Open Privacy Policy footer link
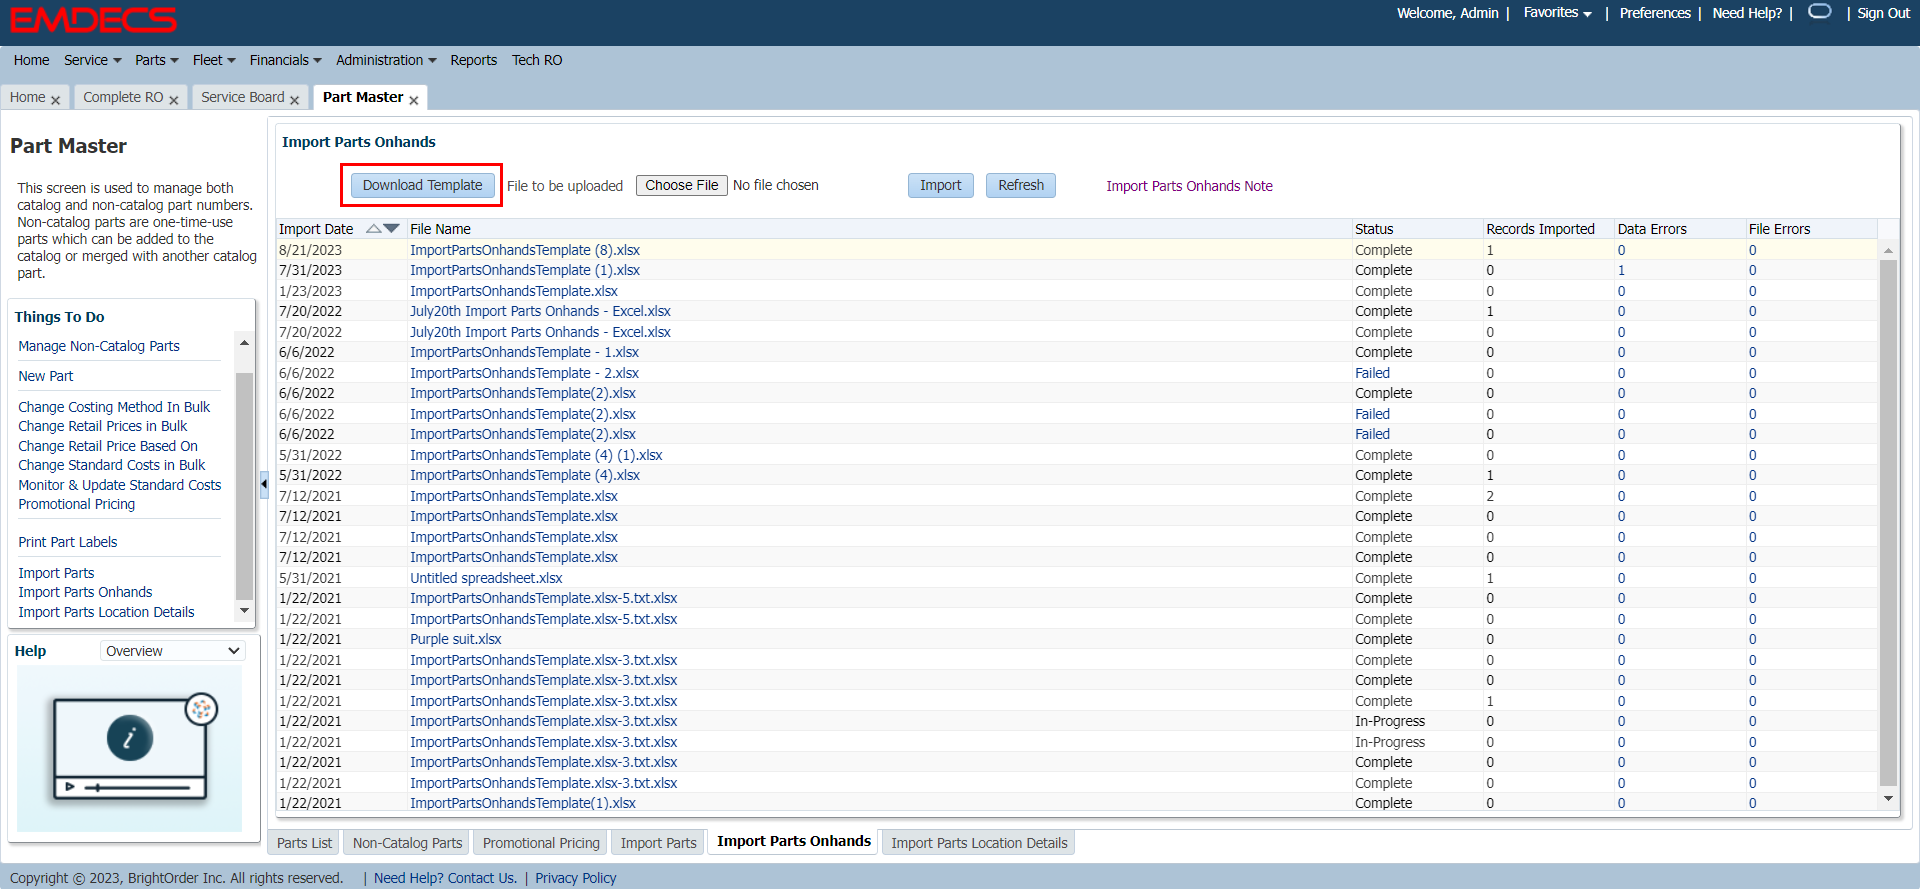This screenshot has width=1920, height=889. (575, 878)
